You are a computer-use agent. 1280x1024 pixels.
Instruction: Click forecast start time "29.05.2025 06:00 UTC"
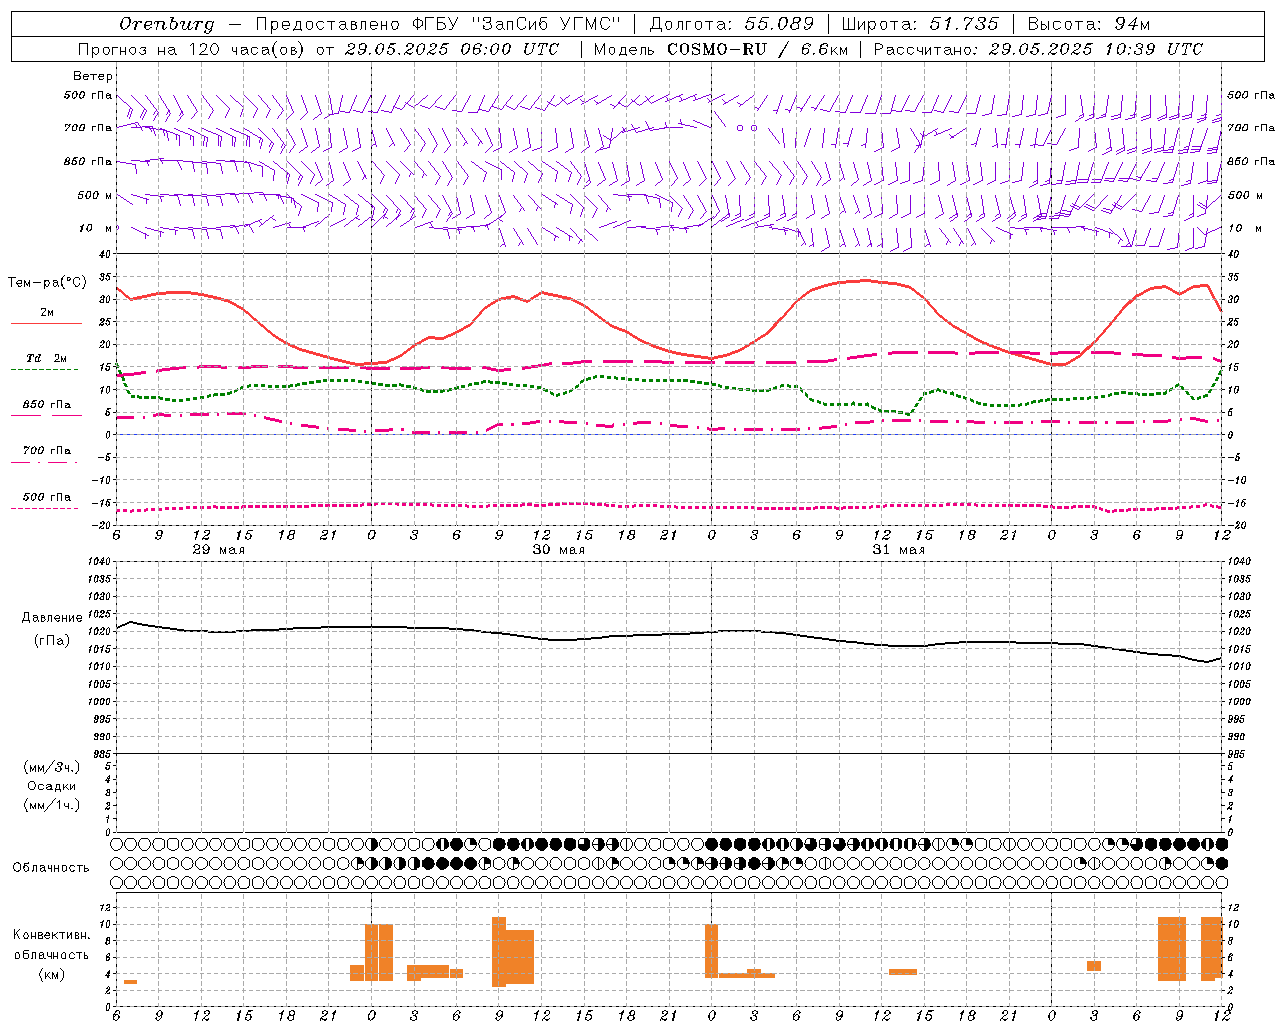click(452, 49)
